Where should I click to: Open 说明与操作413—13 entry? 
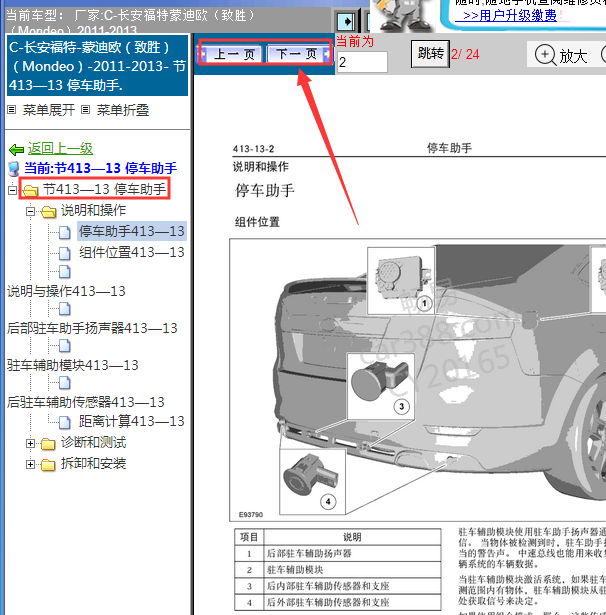click(66, 291)
